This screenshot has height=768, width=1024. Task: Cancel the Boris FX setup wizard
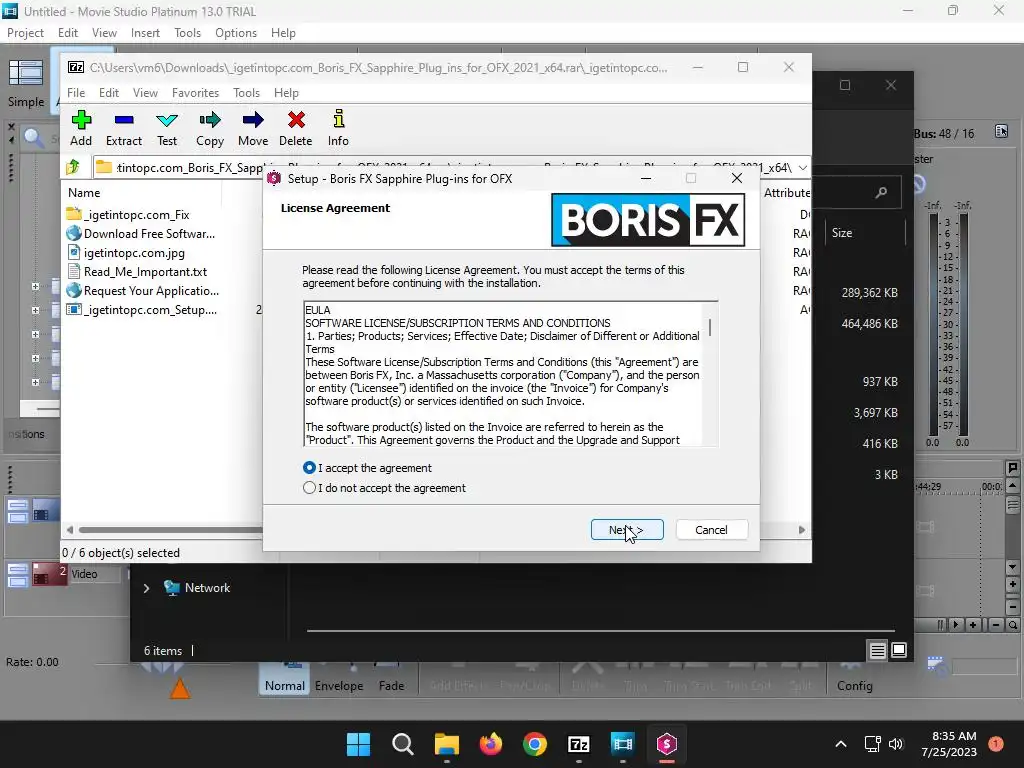tap(711, 530)
